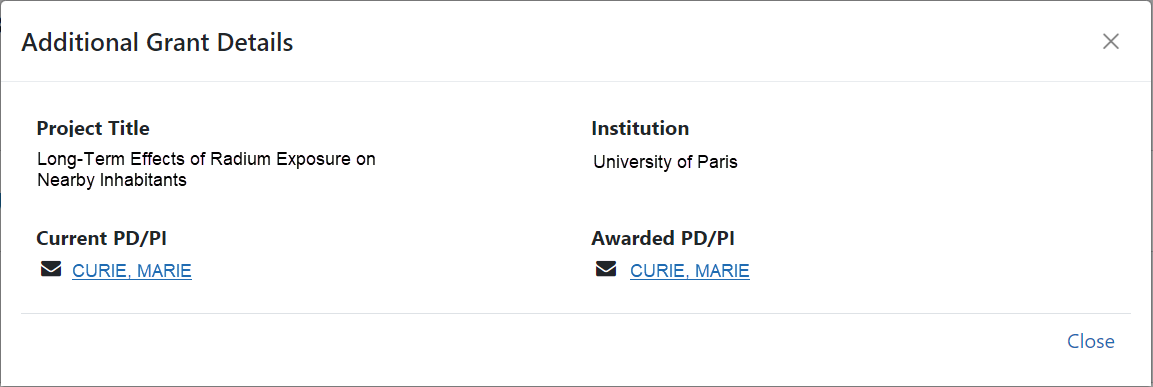The width and height of the screenshot is (1153, 387).
Task: Click the Project Title label
Action: pyautogui.click(x=93, y=129)
